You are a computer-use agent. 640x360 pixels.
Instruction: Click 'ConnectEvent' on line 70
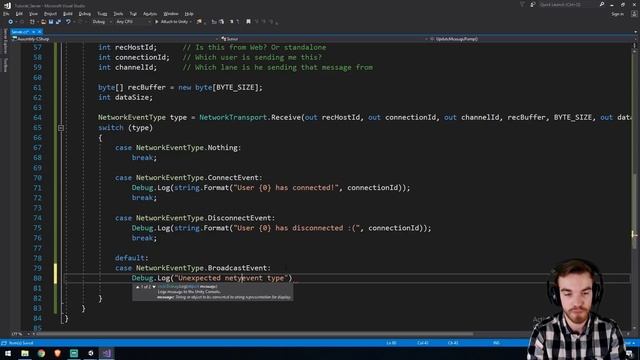[233, 178]
